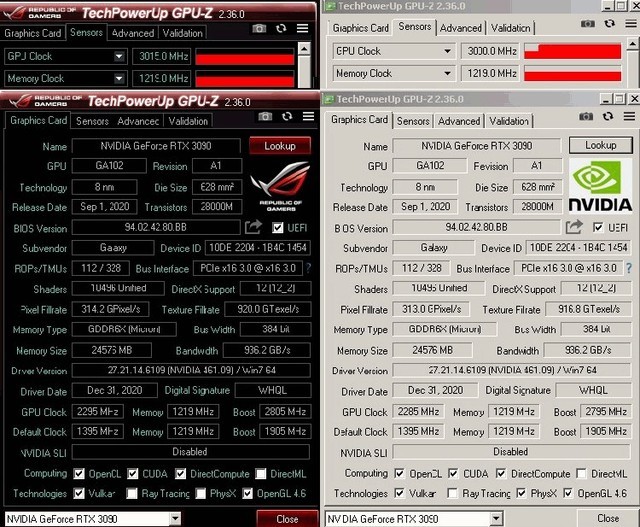Click Name field in ROG Graphics Card window
640x527 pixels.
click(x=156, y=146)
